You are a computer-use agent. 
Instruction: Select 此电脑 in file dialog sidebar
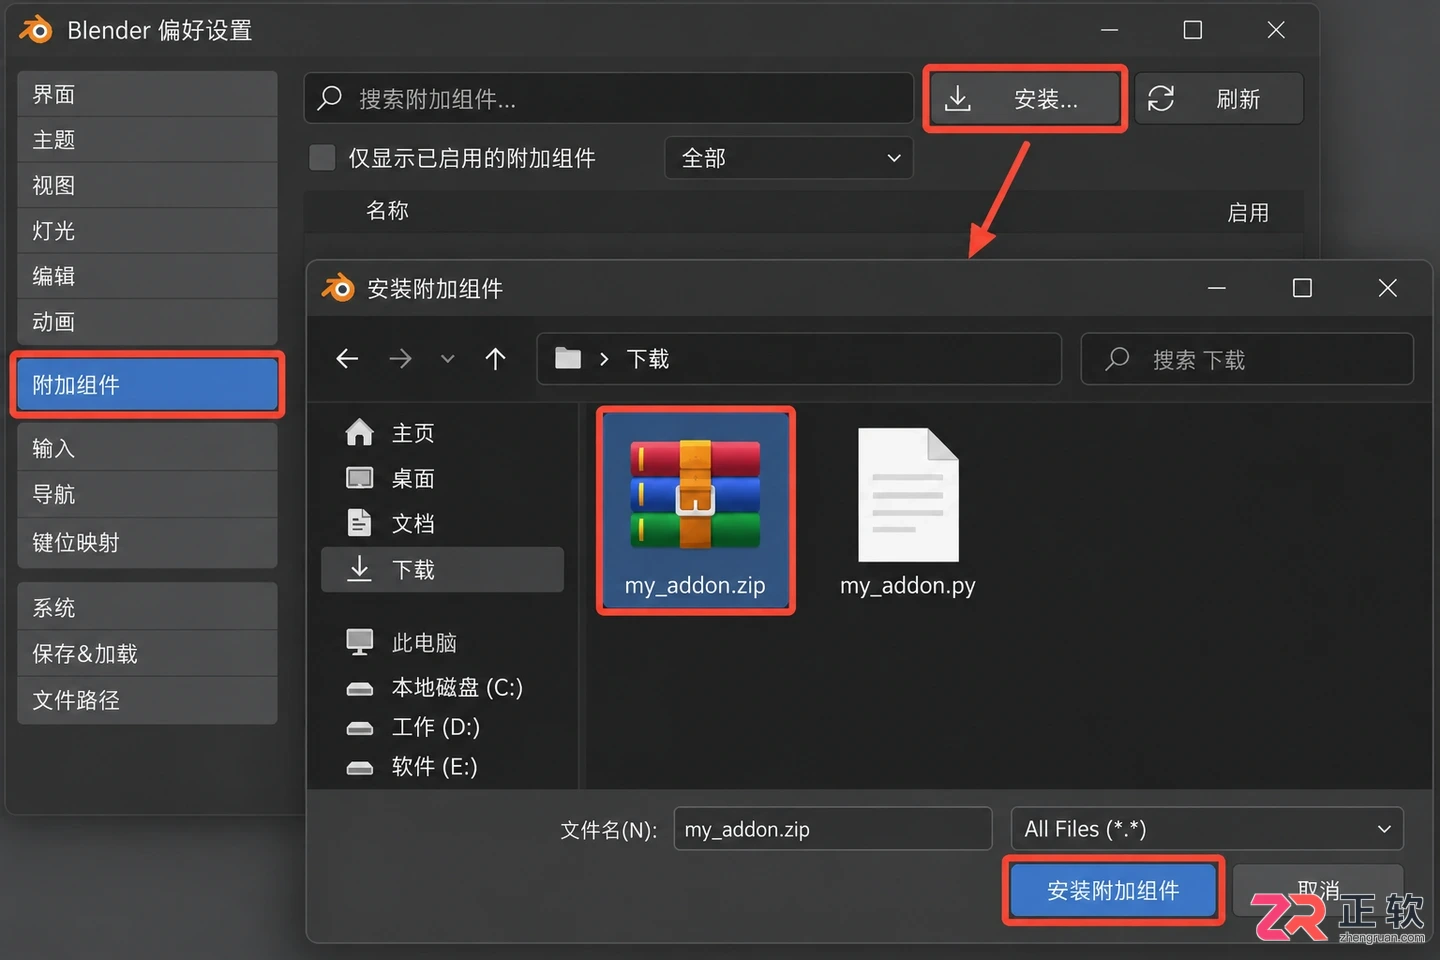(442, 642)
